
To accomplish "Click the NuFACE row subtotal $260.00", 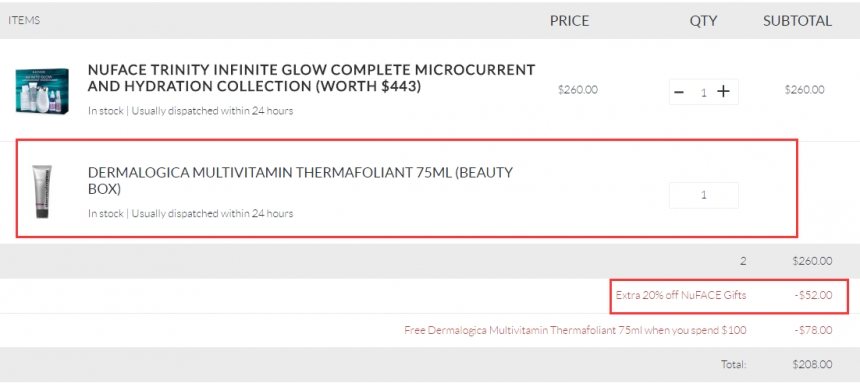I will [x=804, y=90].
